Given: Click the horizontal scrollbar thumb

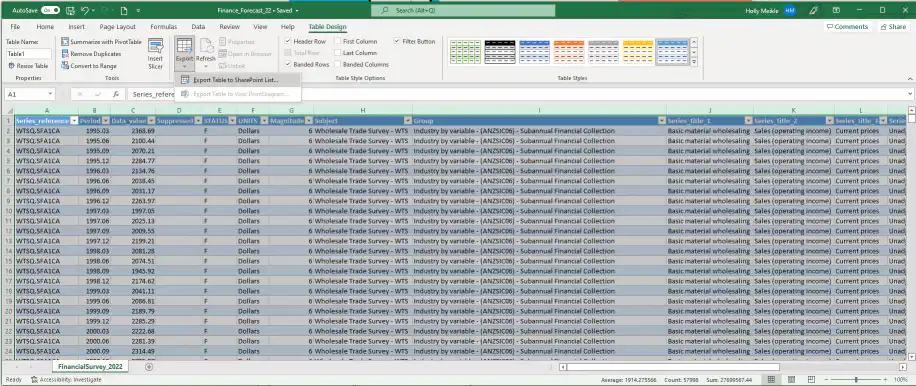Looking at the screenshot, I should [x=672, y=367].
